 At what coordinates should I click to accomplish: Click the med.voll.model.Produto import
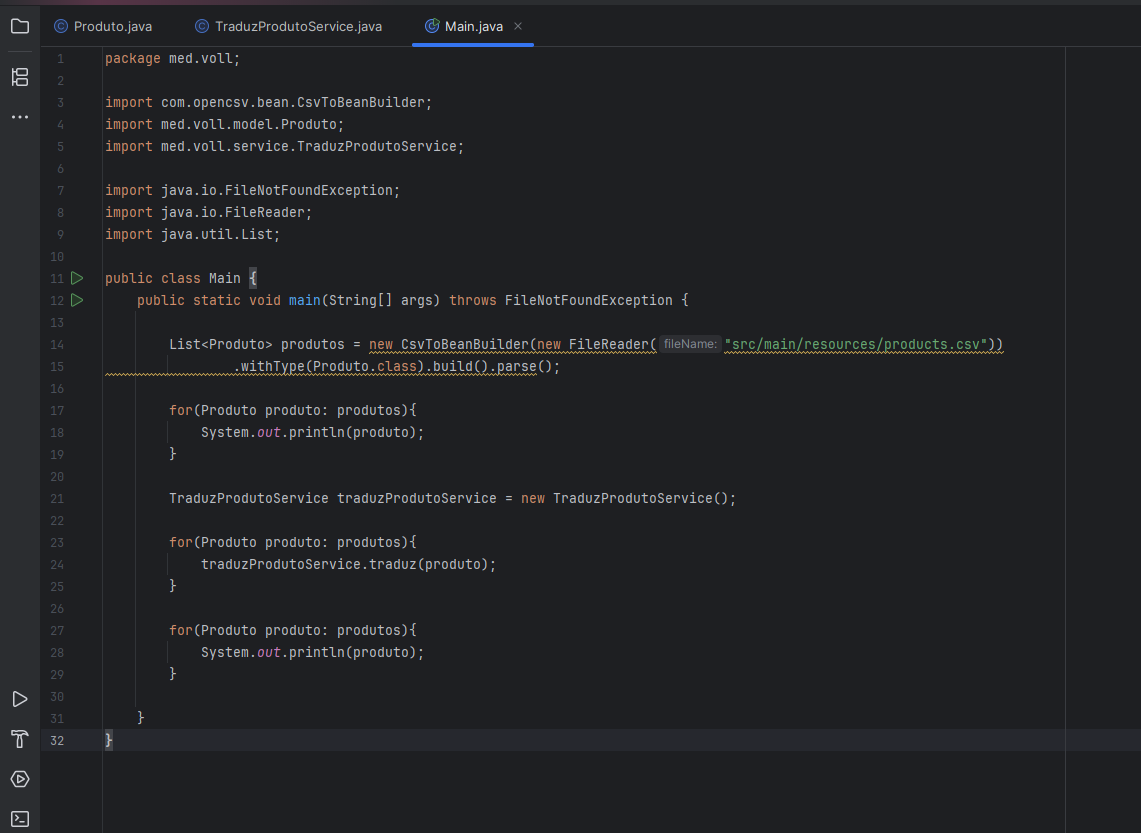point(224,124)
